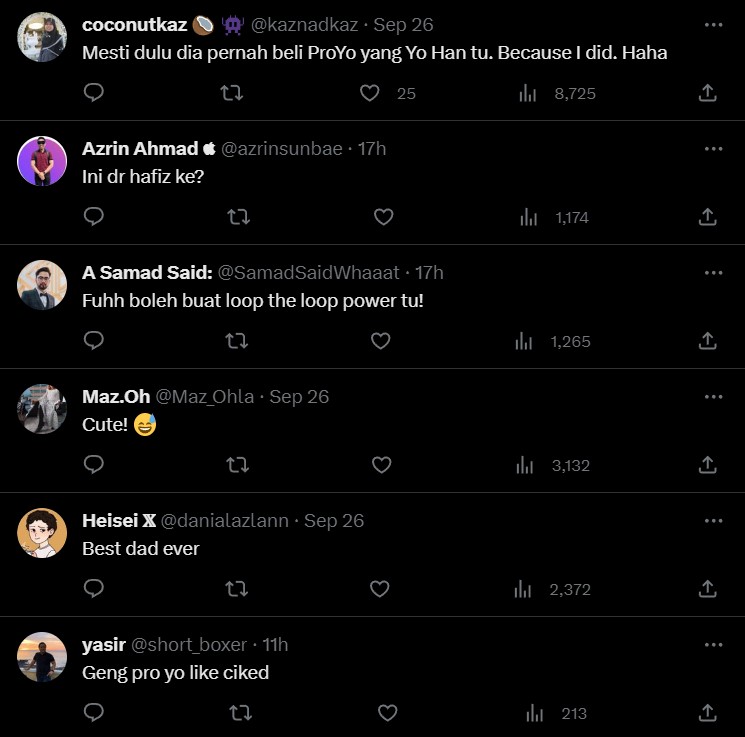Open coconutkaz's profile avatar
Viewport: 745px width, 737px height.
point(42,37)
